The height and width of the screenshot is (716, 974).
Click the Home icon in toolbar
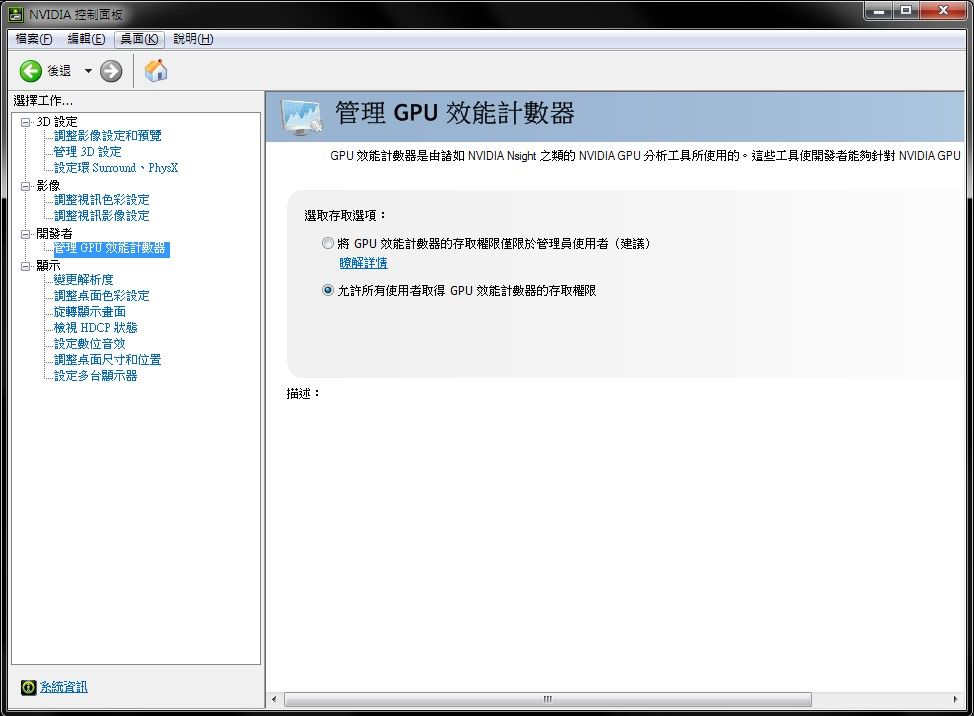156,71
